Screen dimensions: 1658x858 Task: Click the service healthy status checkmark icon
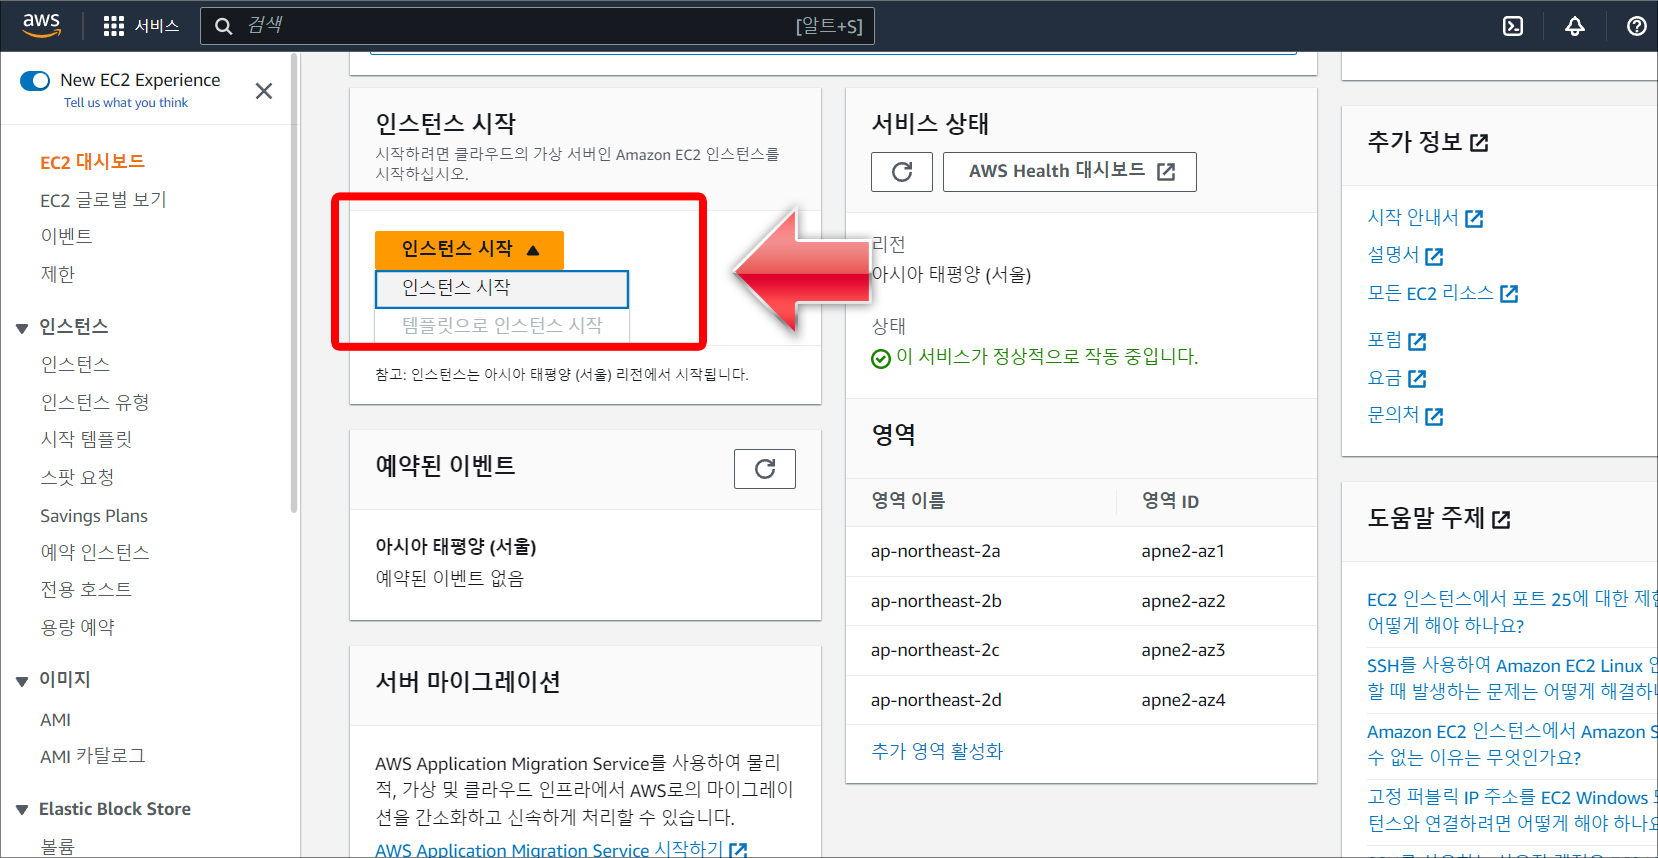coord(881,358)
